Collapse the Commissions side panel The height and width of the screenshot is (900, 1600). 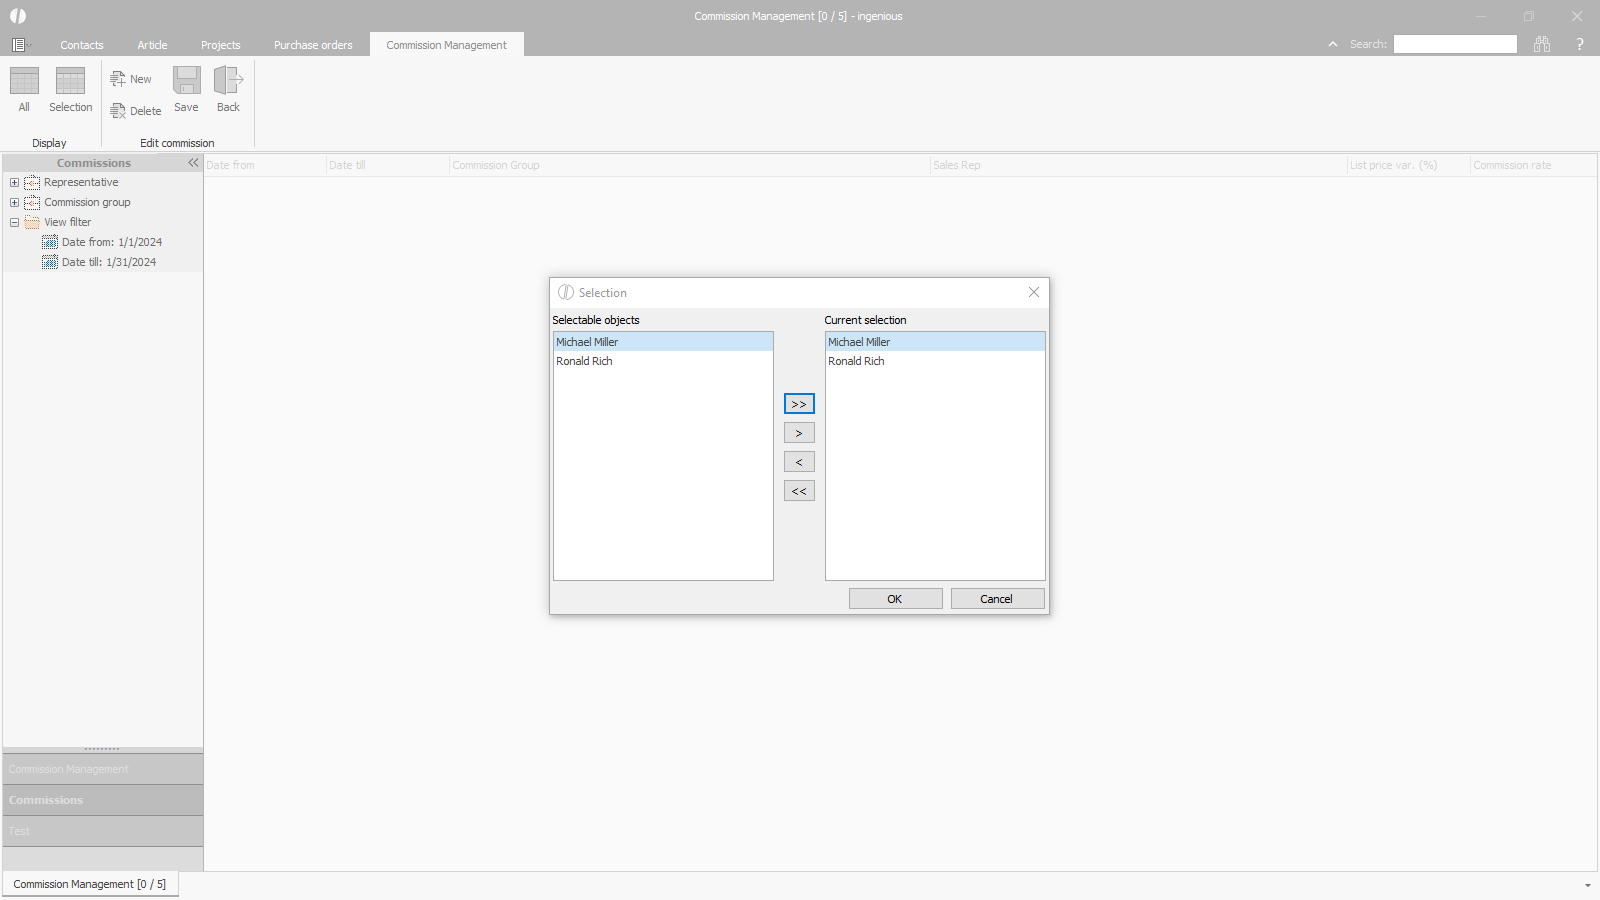[193, 163]
